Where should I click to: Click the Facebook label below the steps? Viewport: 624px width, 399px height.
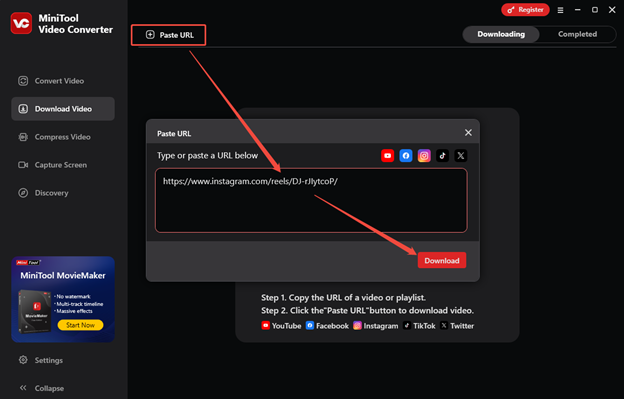pos(332,326)
